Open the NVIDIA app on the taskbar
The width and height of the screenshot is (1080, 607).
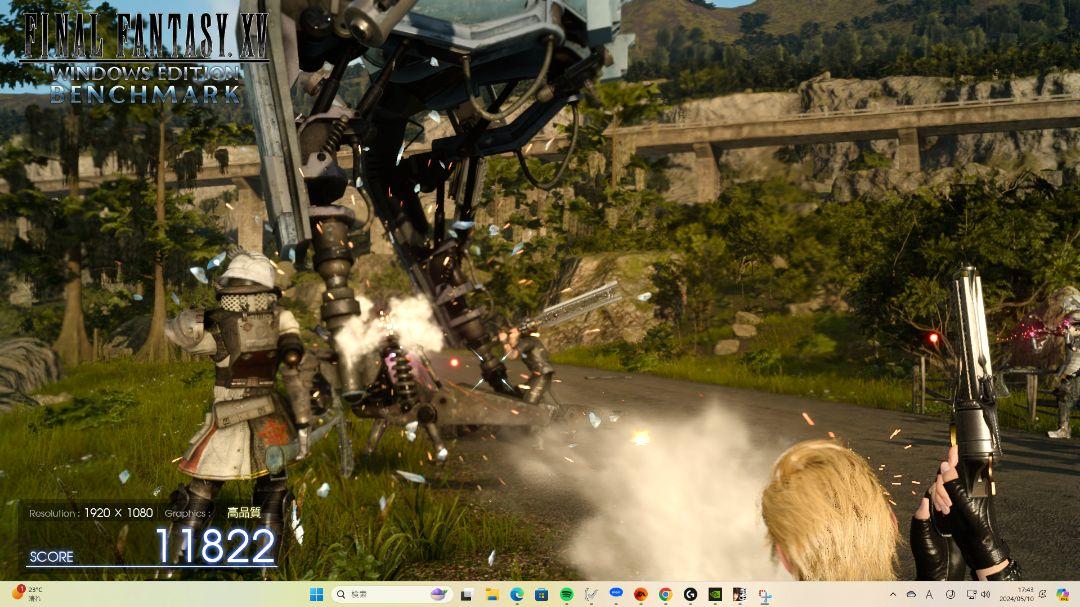coord(715,595)
